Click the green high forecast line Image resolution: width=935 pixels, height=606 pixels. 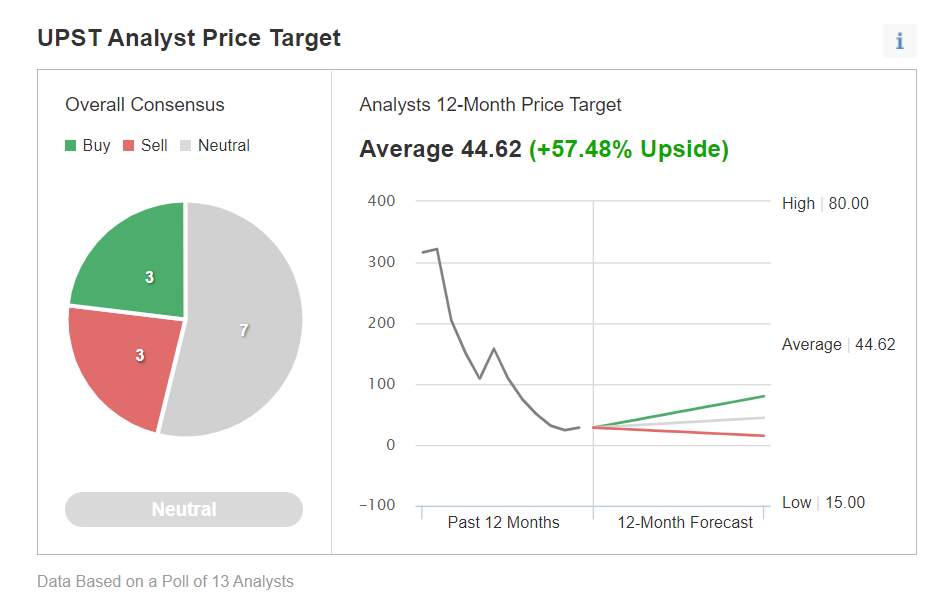pos(700,408)
